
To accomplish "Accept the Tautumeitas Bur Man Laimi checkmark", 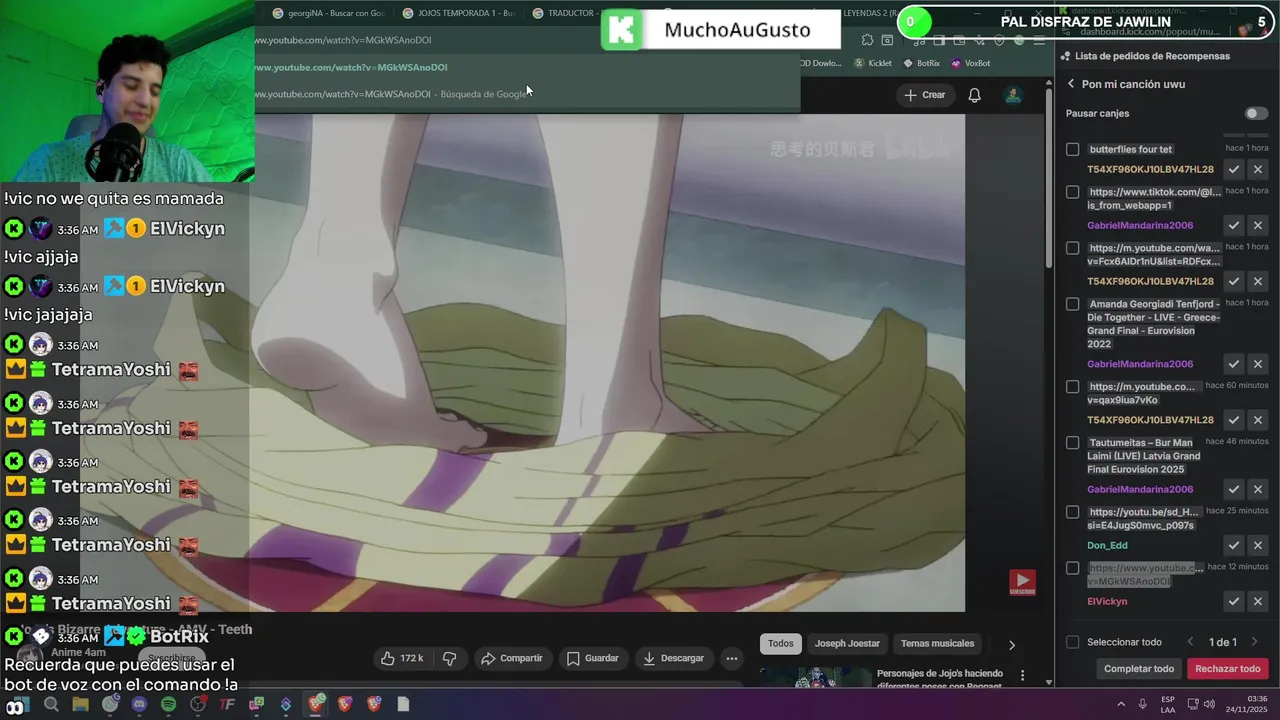I will click(1234, 490).
